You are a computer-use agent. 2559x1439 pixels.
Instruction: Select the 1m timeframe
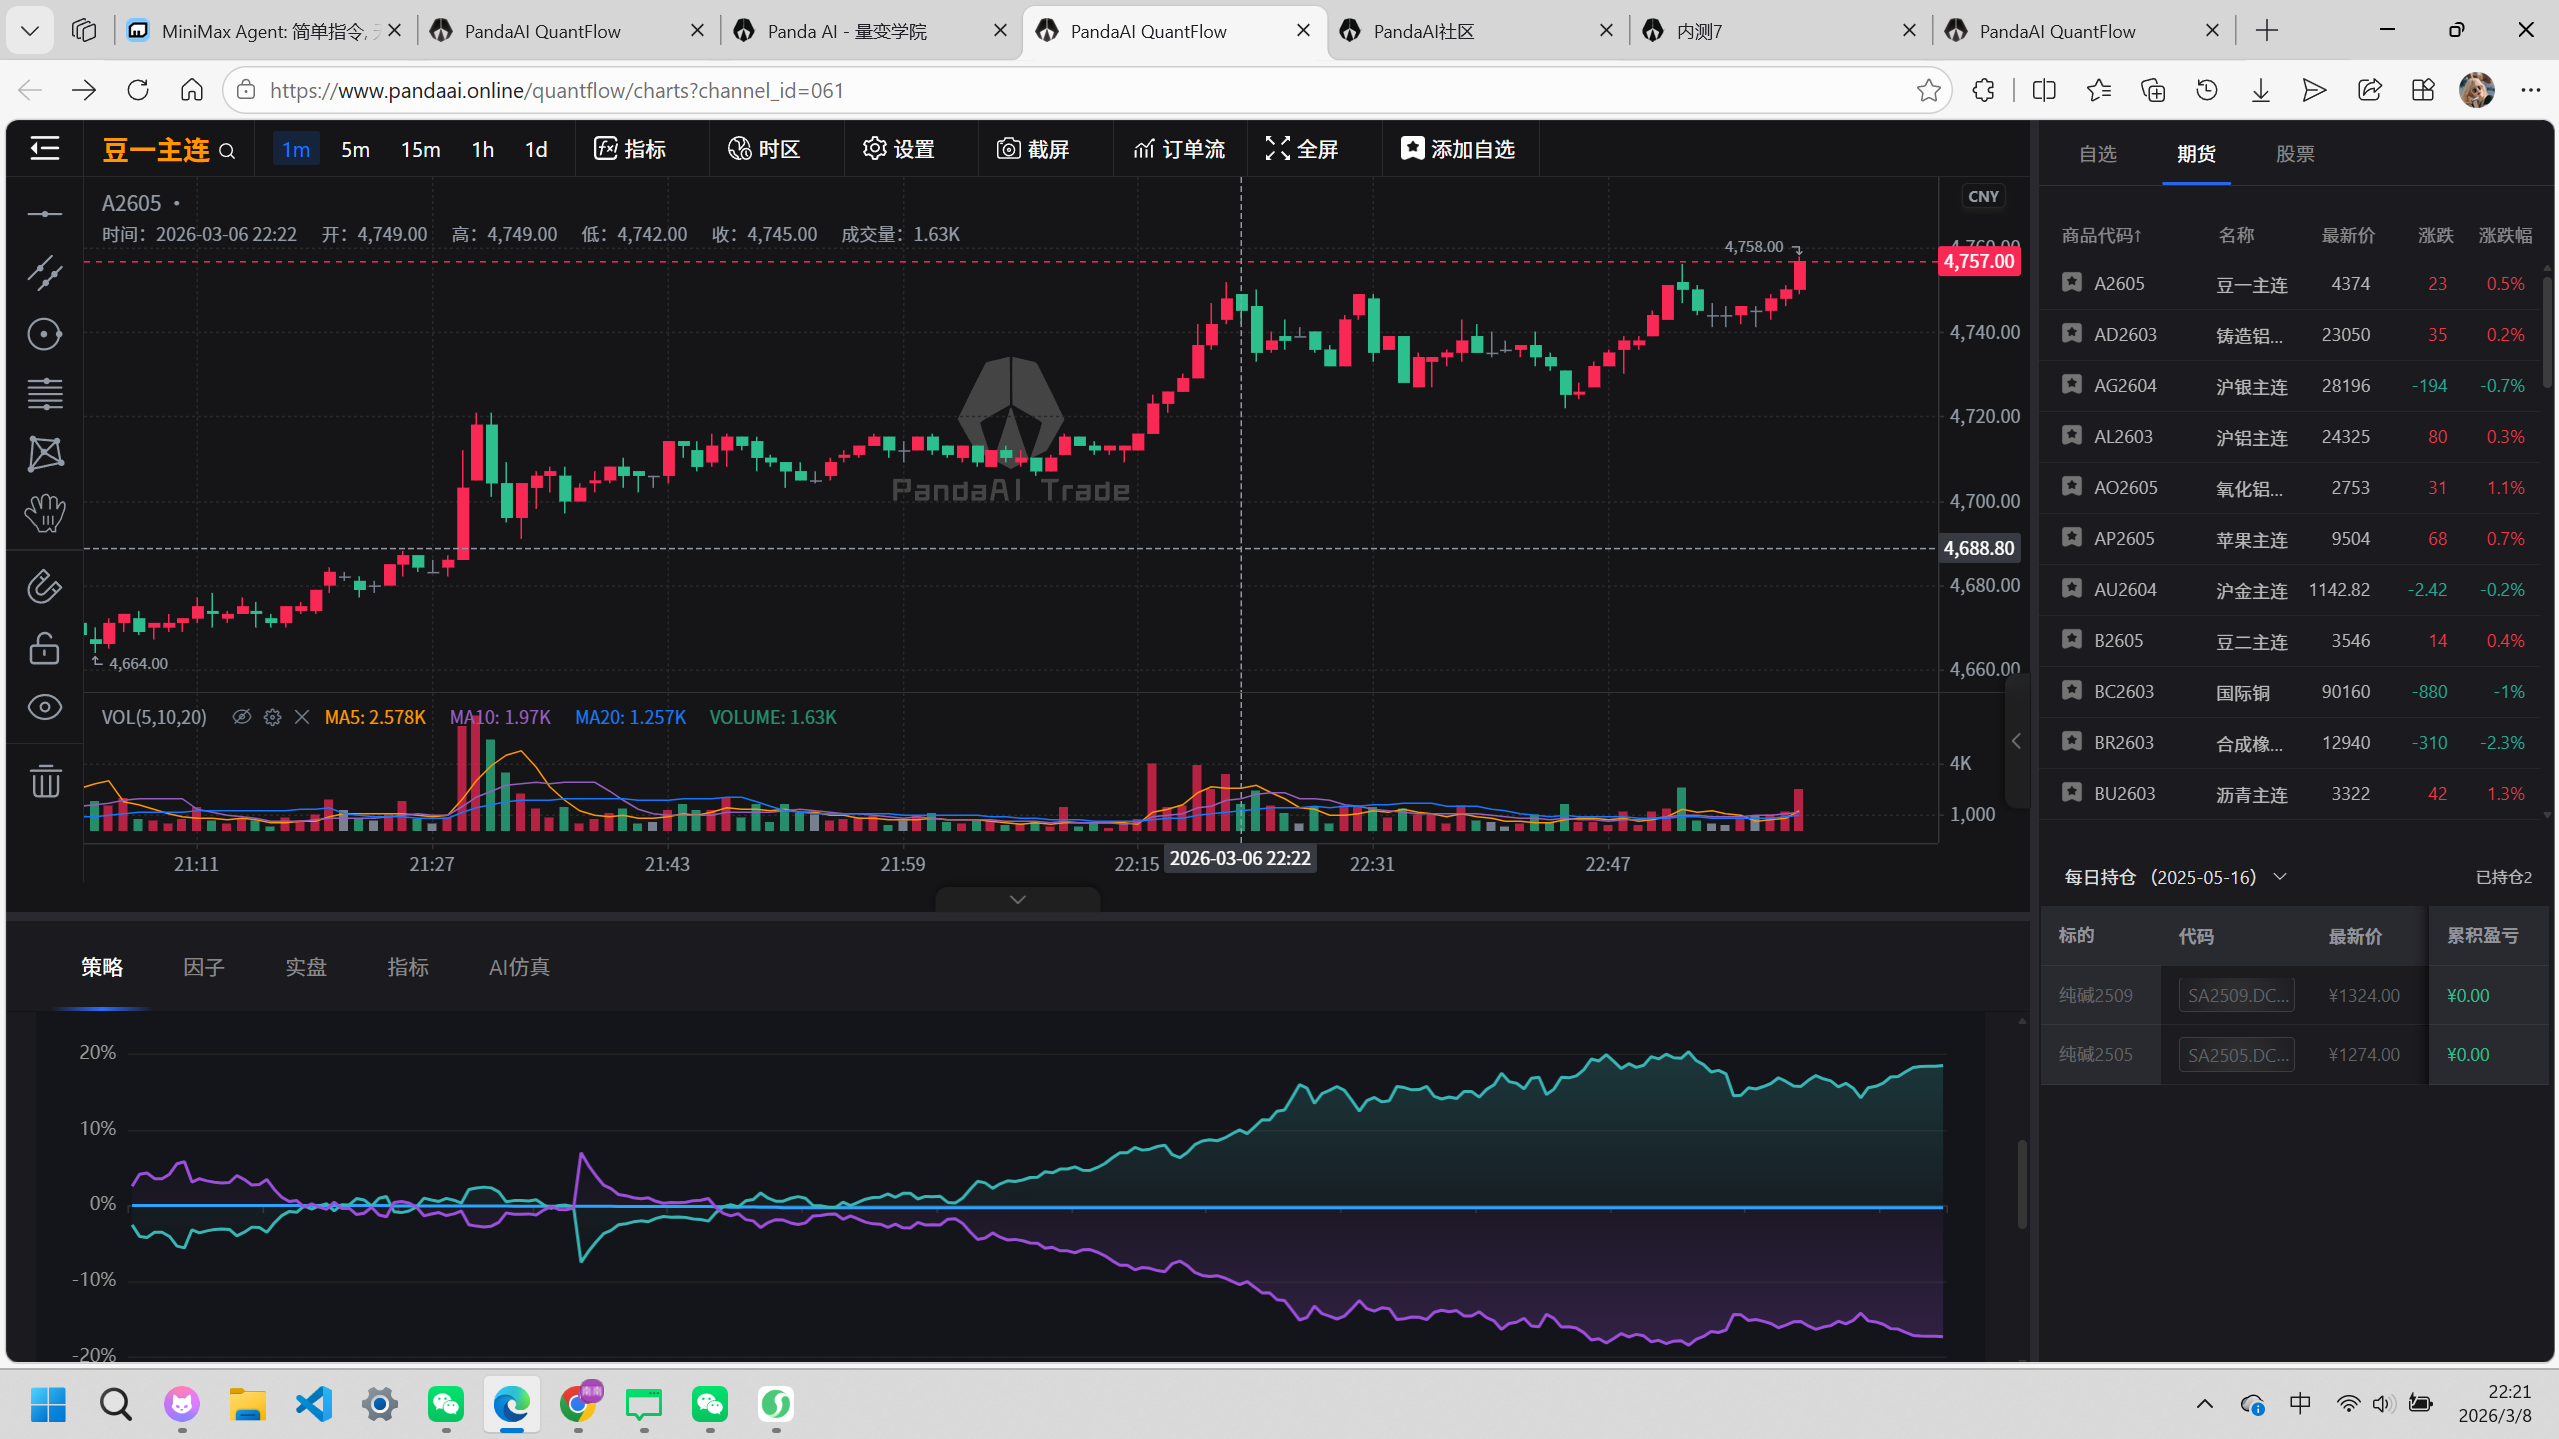click(x=296, y=149)
